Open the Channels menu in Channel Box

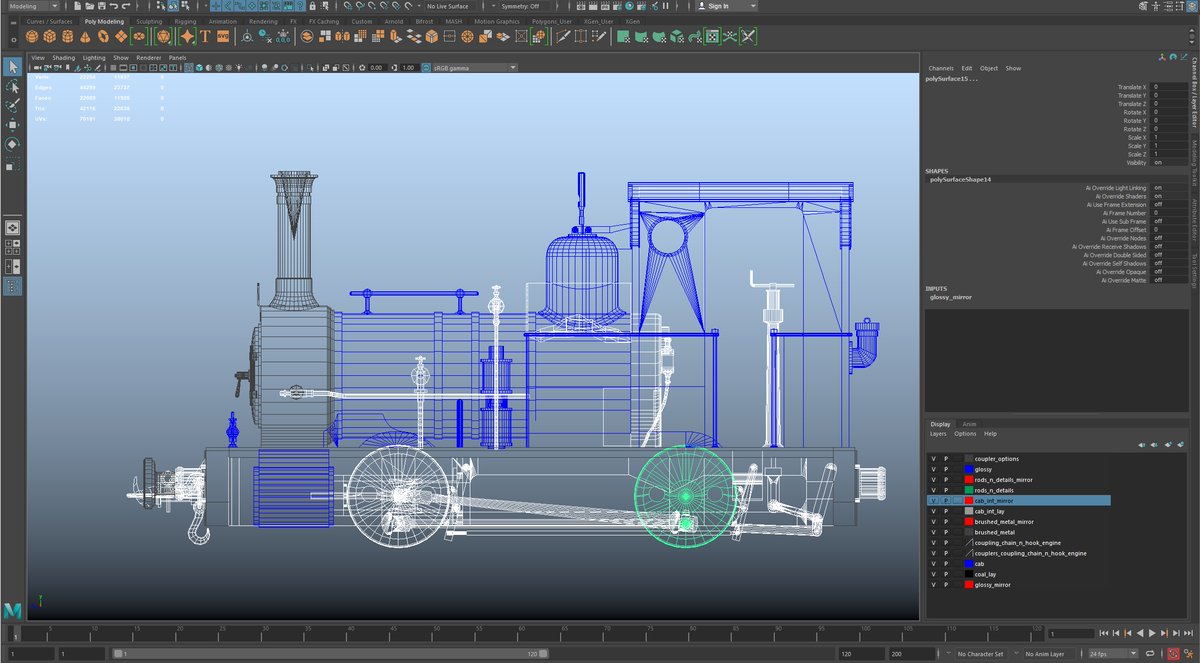941,68
